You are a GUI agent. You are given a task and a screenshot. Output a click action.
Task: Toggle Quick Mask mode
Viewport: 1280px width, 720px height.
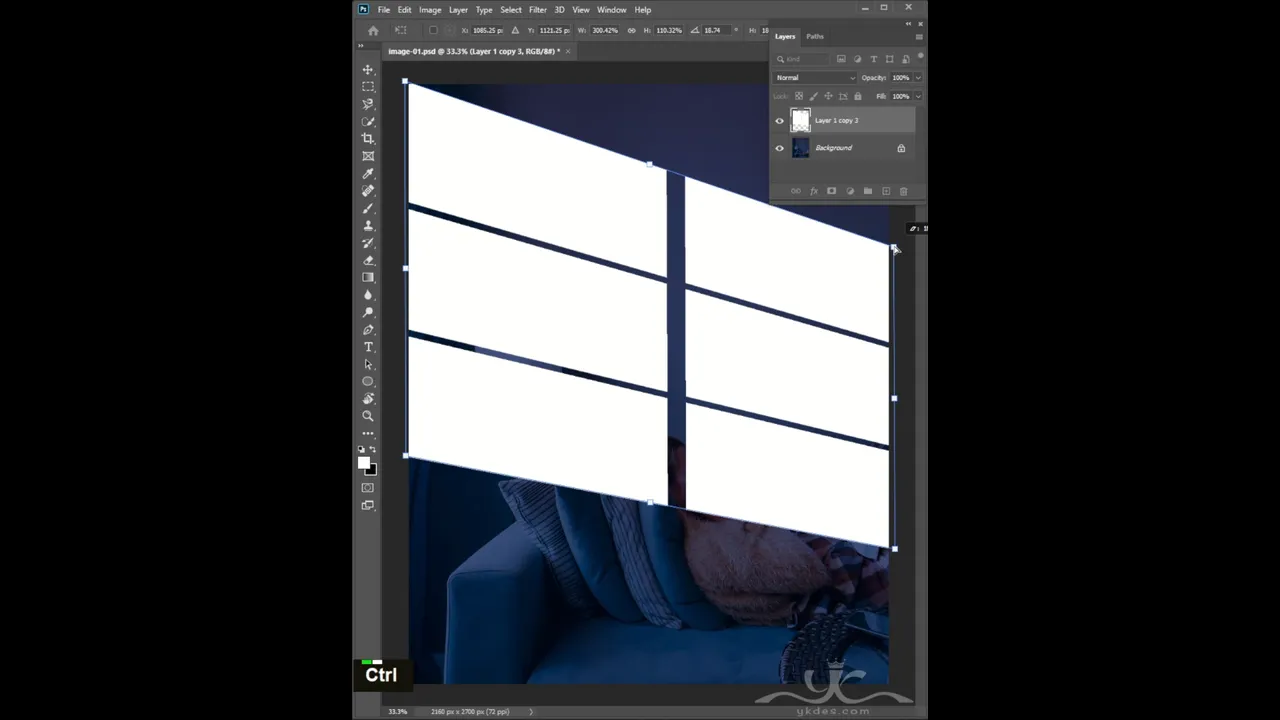point(368,488)
